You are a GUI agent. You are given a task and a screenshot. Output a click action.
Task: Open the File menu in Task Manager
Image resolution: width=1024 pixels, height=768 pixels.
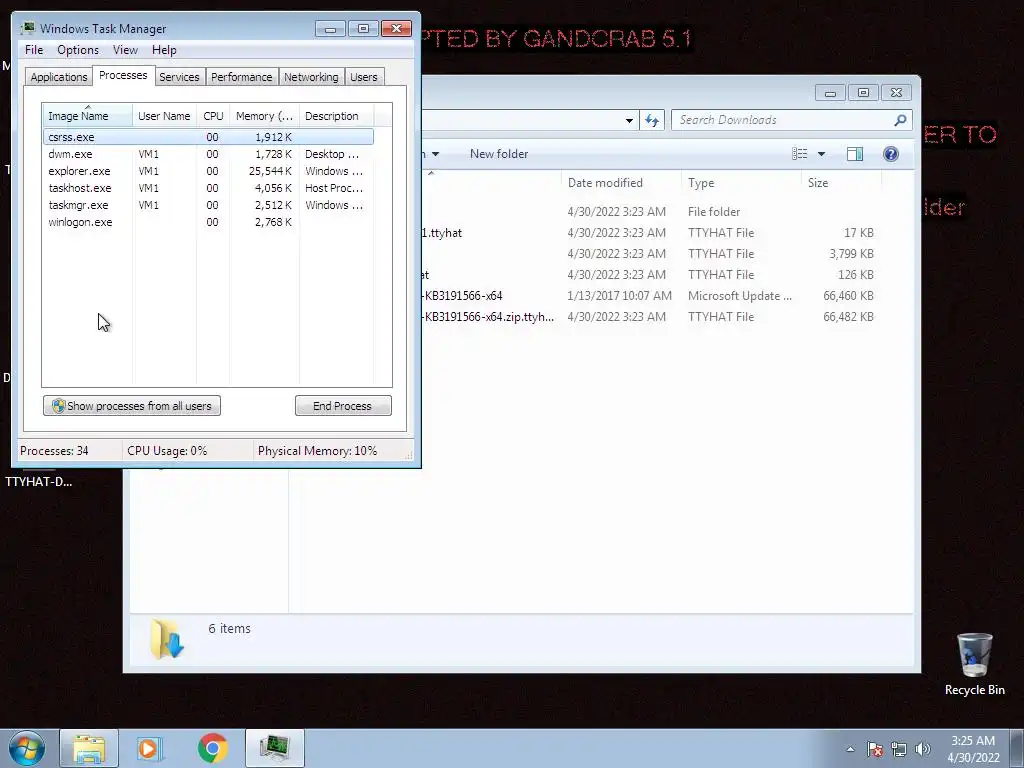(34, 50)
